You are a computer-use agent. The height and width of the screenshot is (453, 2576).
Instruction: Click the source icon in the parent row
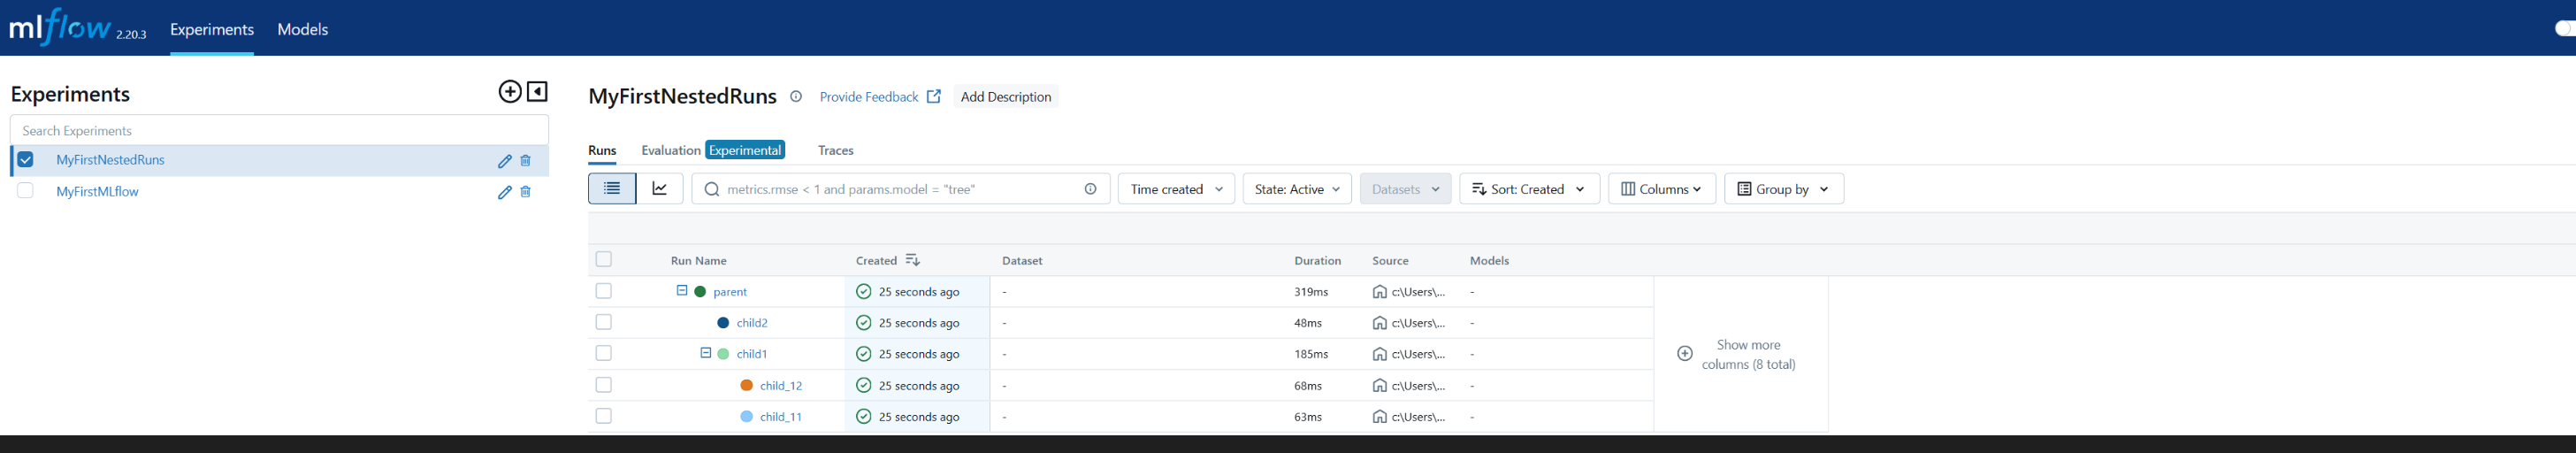(1380, 292)
